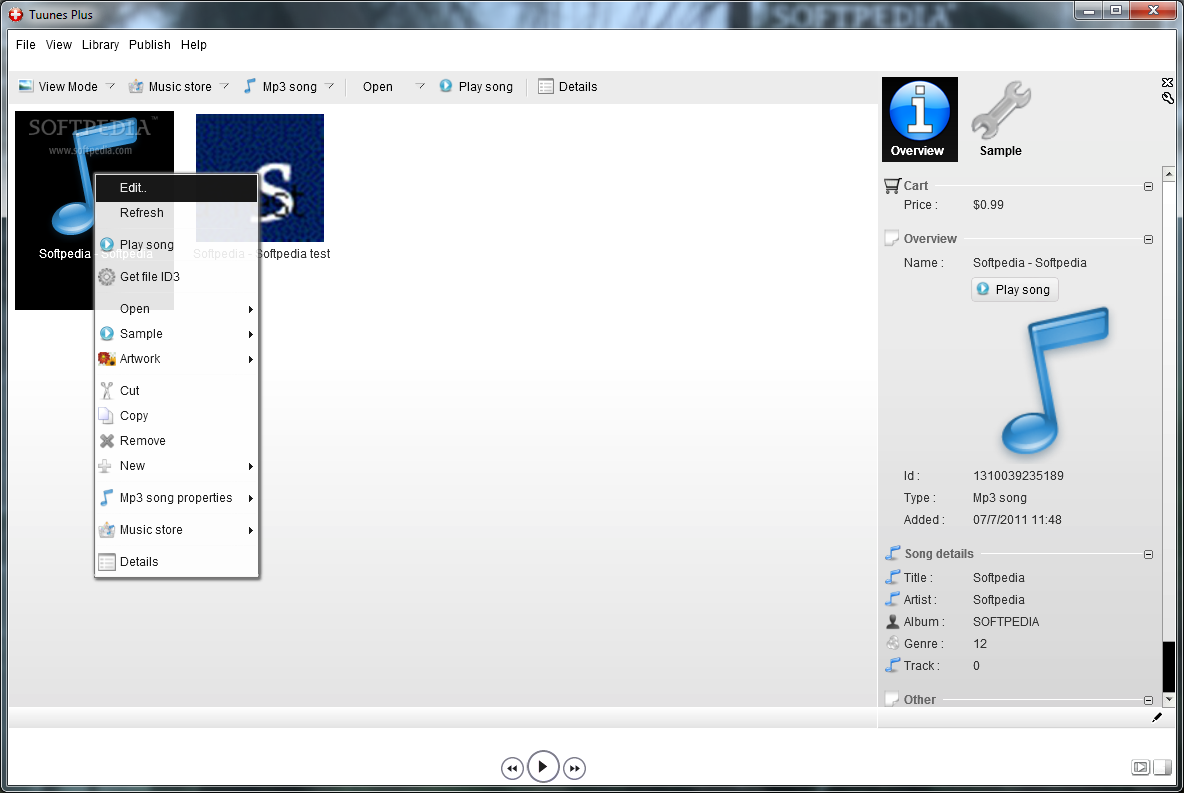Click the Open toolbar button

[378, 86]
